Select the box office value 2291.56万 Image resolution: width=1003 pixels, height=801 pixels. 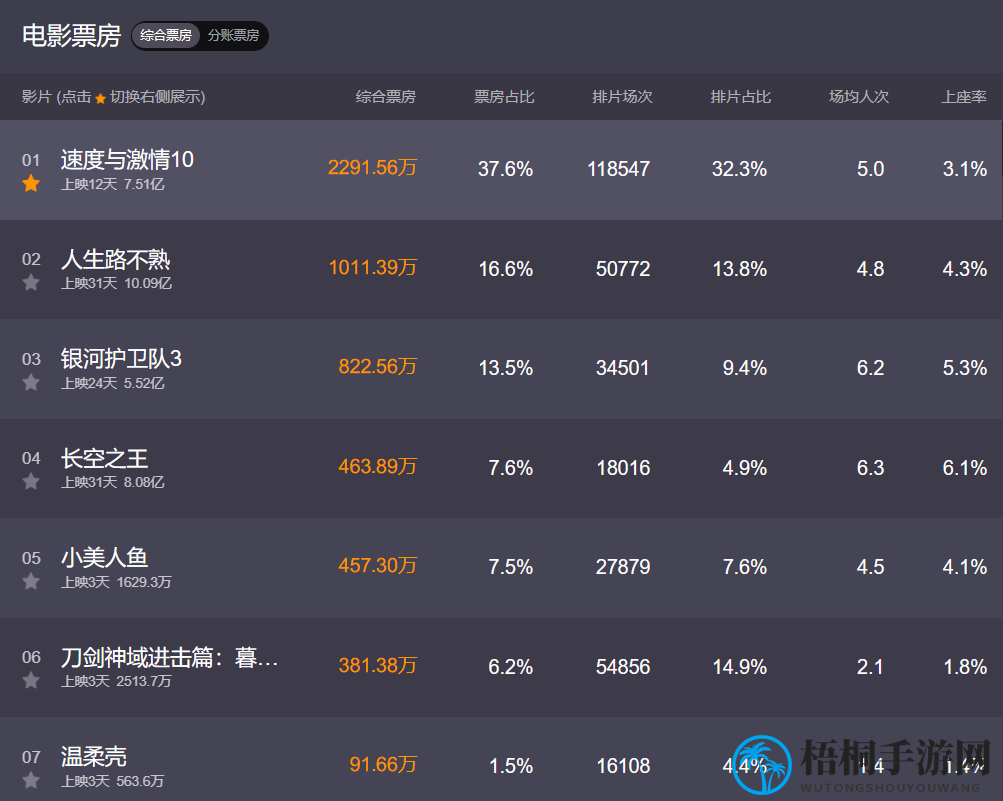click(x=372, y=168)
